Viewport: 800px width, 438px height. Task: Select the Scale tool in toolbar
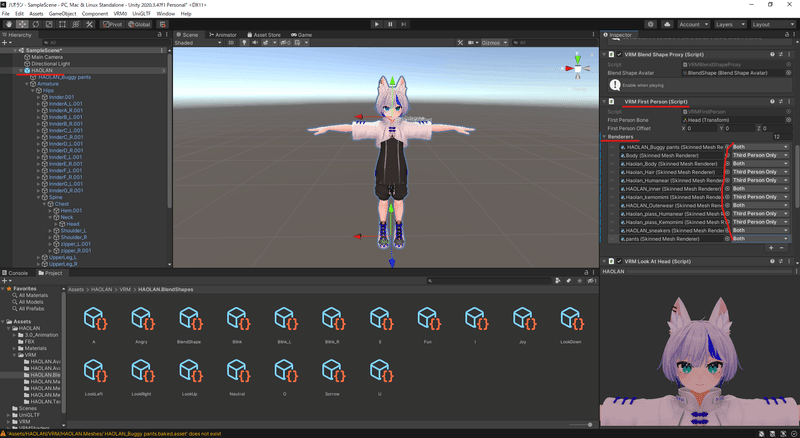pos(49,24)
